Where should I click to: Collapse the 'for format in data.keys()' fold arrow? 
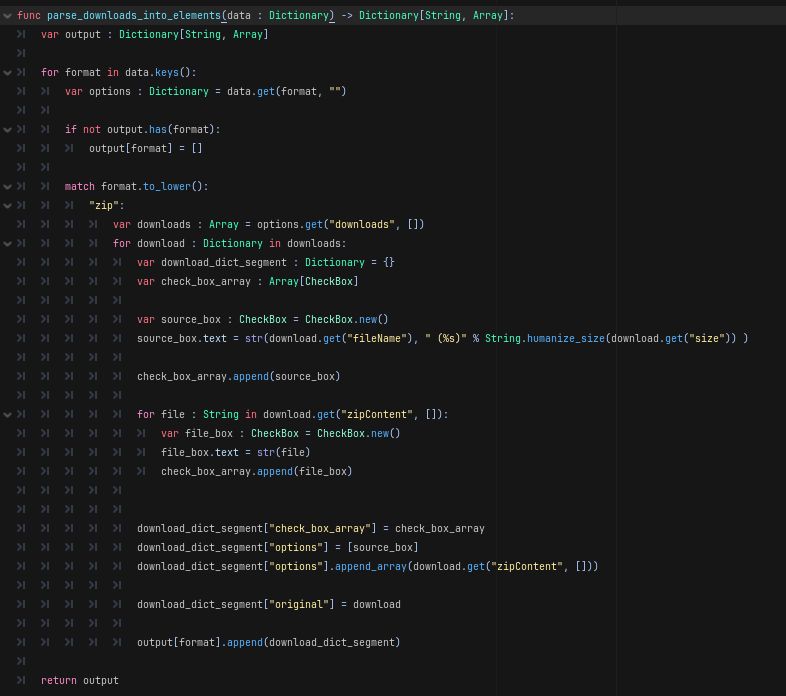click(7, 73)
